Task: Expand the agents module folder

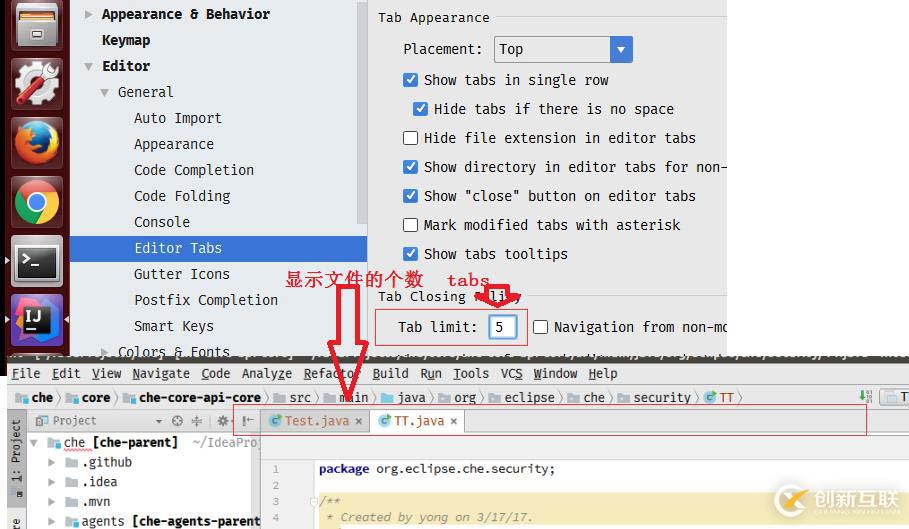Action: (x=52, y=521)
